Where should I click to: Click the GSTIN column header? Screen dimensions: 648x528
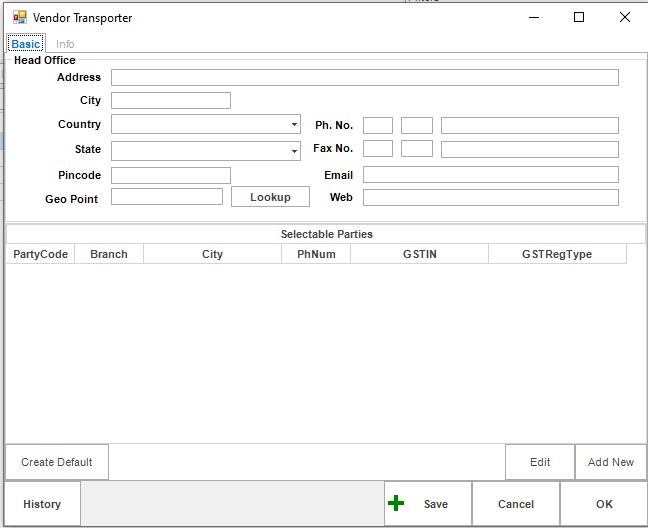(x=419, y=254)
